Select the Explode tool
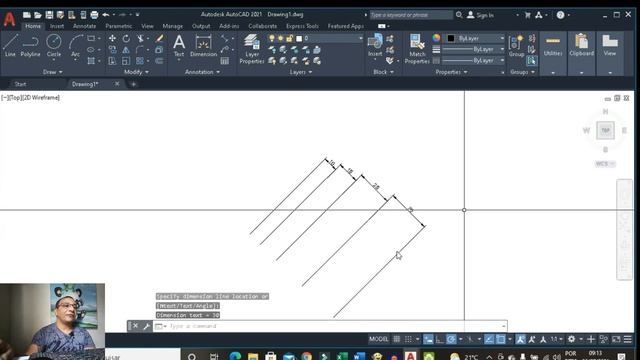The height and width of the screenshot is (360, 640). tap(159, 50)
